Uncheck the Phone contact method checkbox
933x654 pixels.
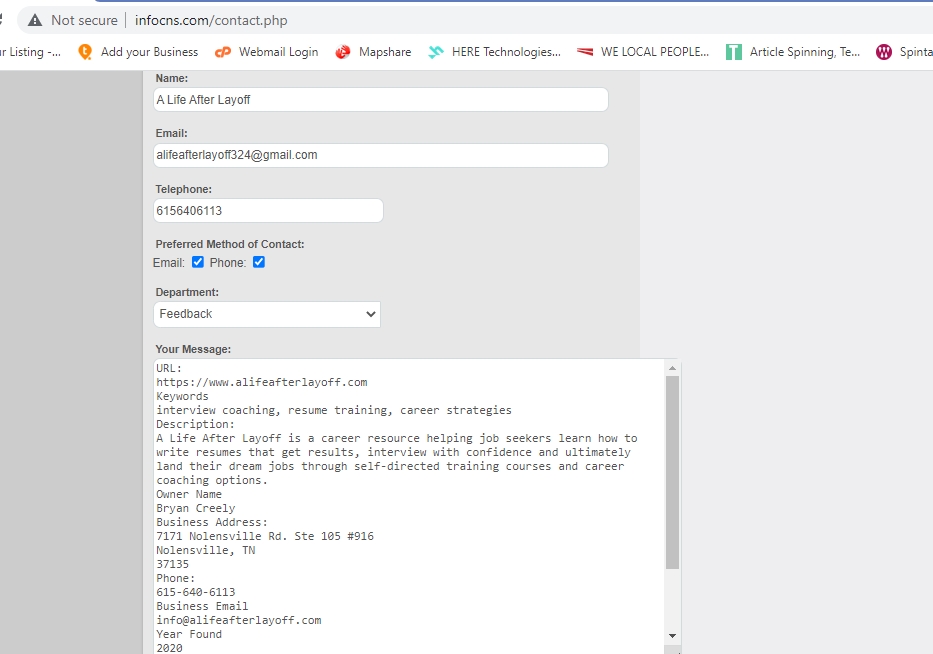(x=259, y=262)
